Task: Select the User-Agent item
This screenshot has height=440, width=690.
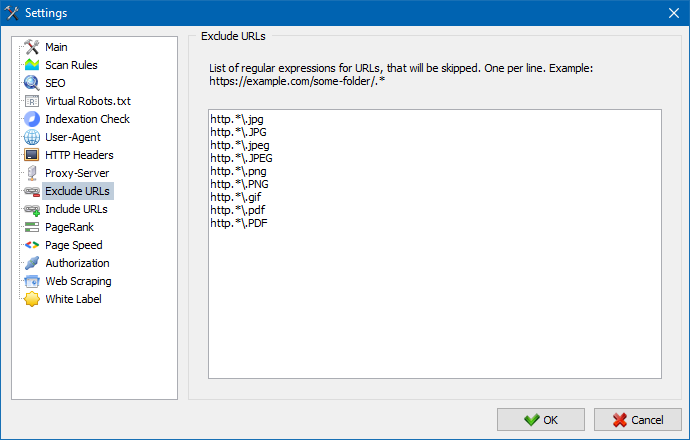Action: coord(73,137)
